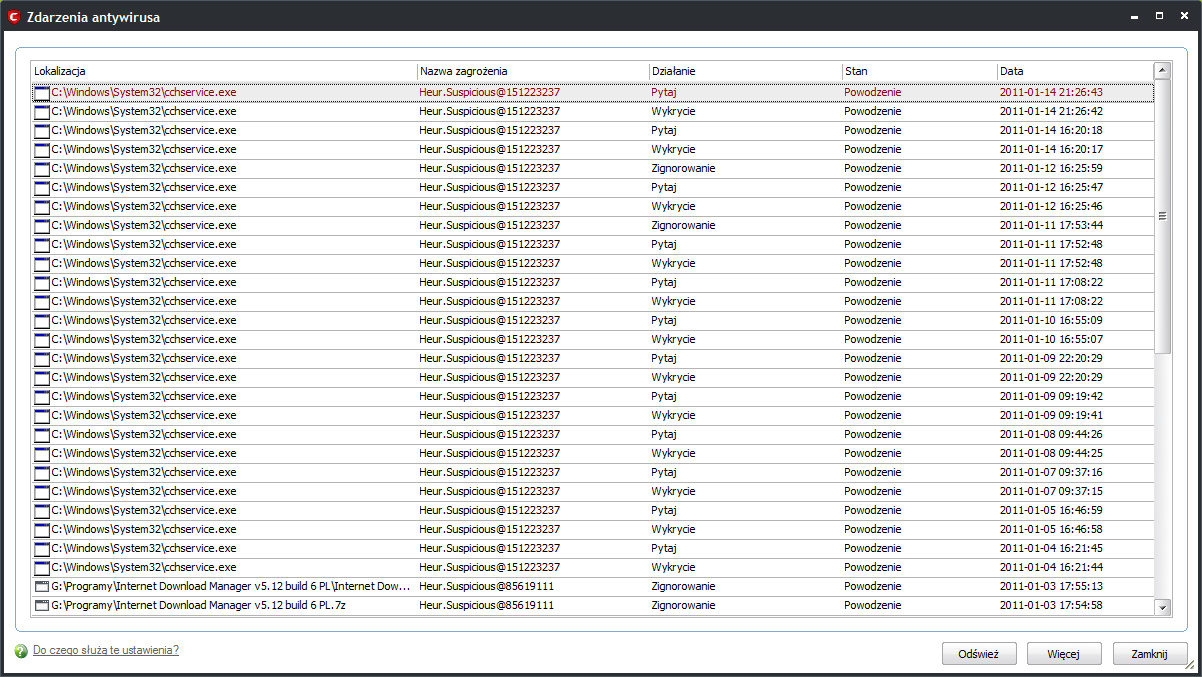
Task: Click Wykrycie in row 2011-01-07 09:37:15
Action: [673, 491]
